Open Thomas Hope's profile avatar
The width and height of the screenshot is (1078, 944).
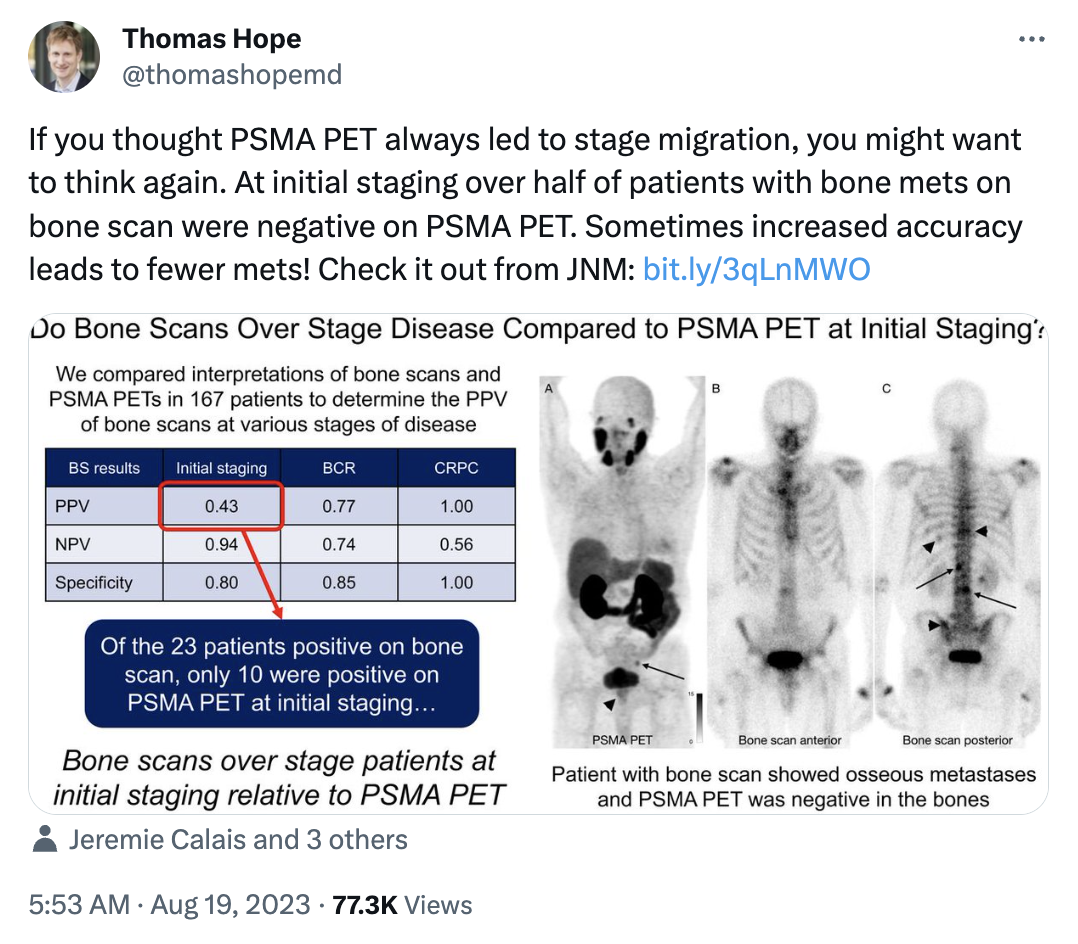[64, 57]
